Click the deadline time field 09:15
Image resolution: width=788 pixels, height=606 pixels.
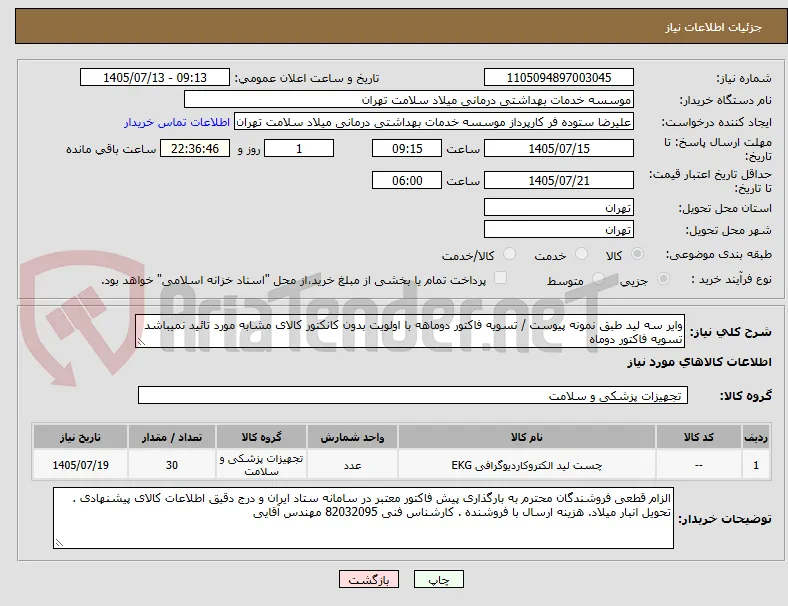pos(407,148)
